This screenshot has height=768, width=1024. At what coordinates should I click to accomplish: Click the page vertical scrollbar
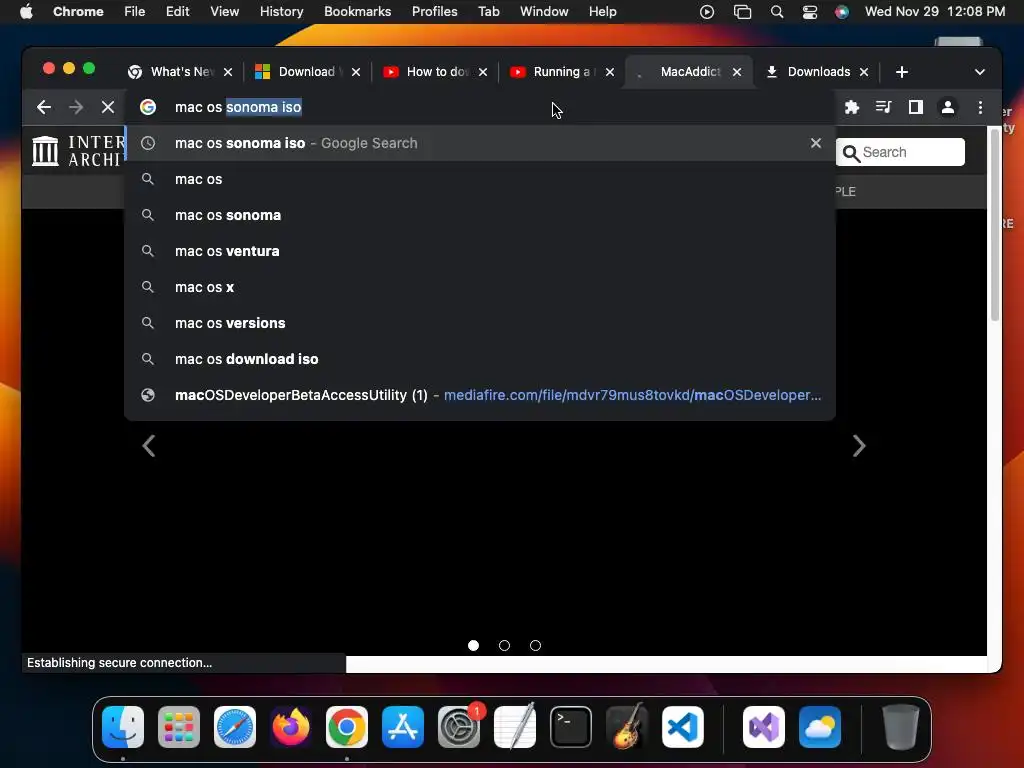(x=995, y=225)
